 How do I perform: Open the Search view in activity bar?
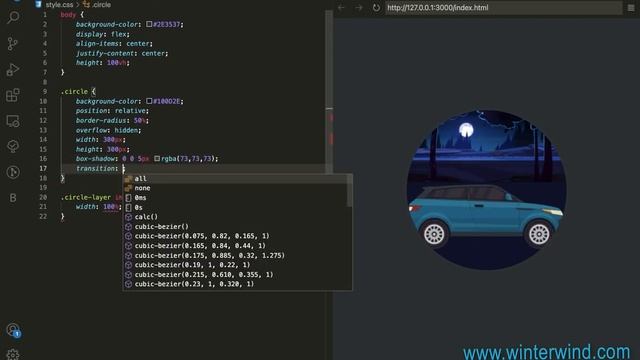13,17
